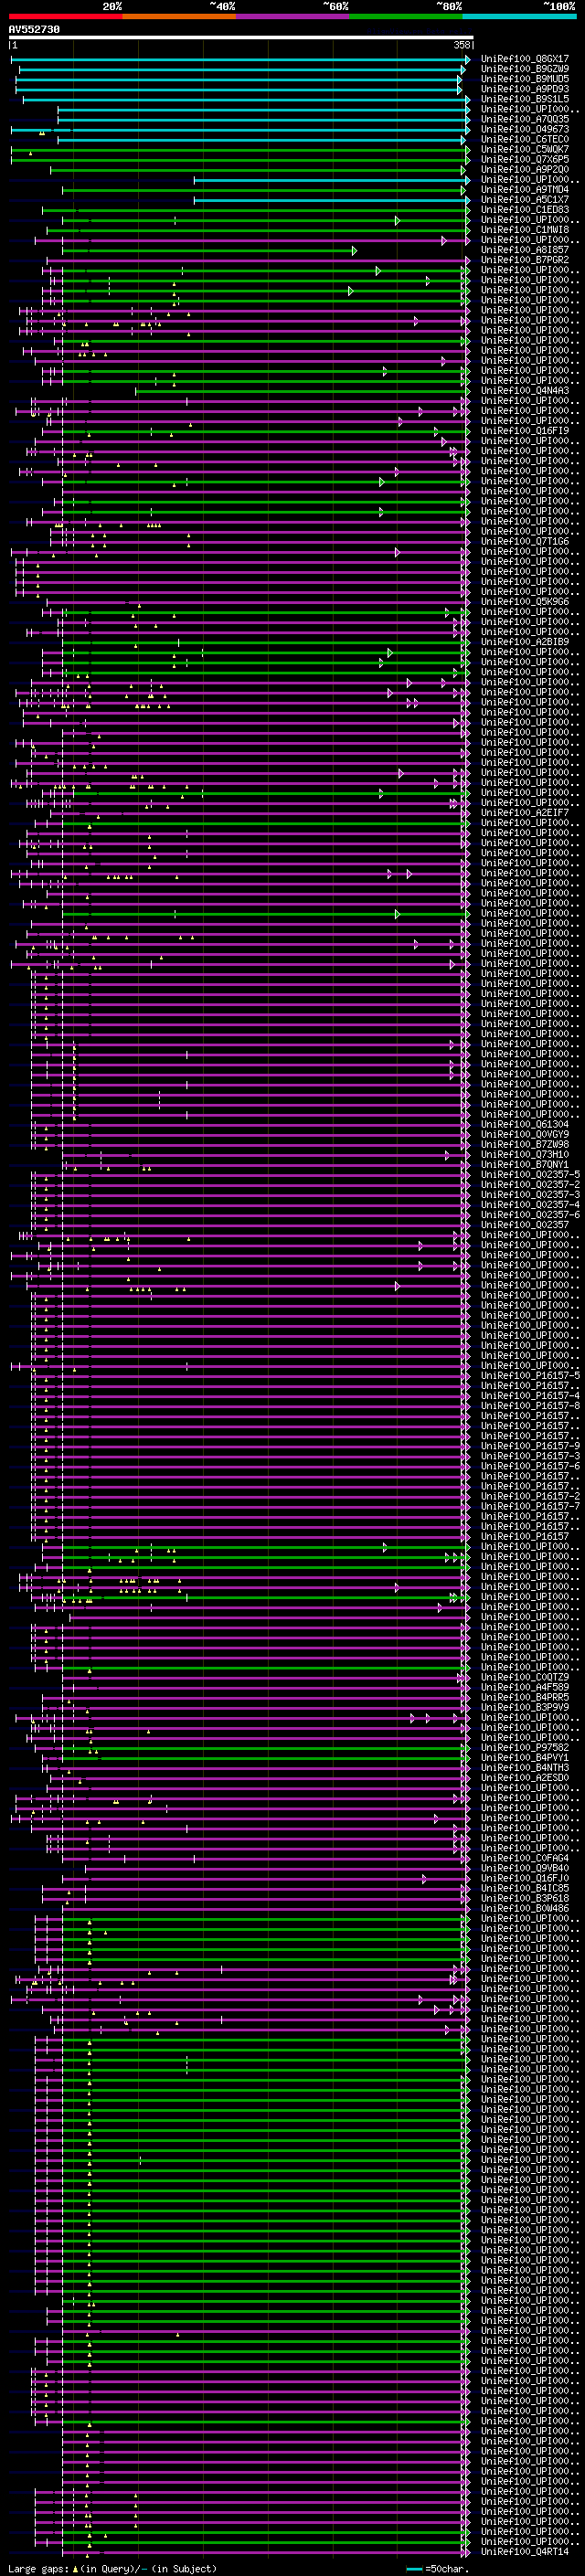This screenshot has width=585, height=2576.
Task: Open hit UniRef100_A7QQ35
Action: pos(525,119)
